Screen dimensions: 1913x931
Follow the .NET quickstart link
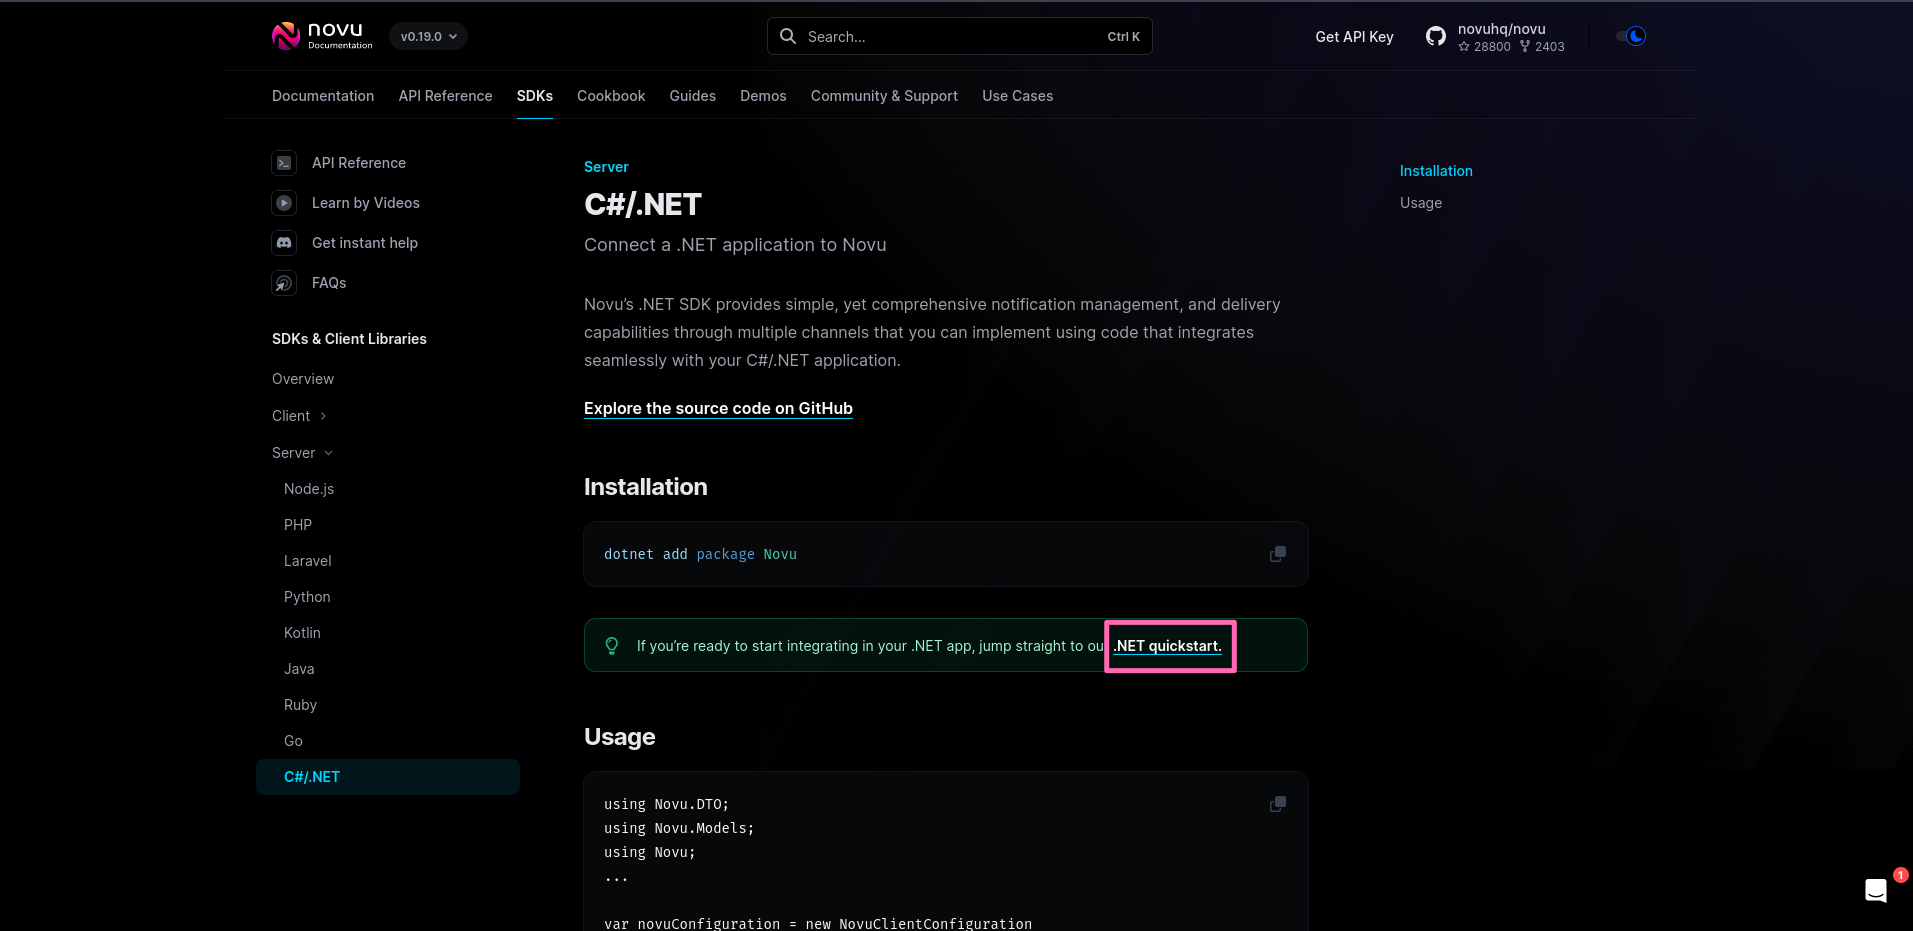[1167, 645]
